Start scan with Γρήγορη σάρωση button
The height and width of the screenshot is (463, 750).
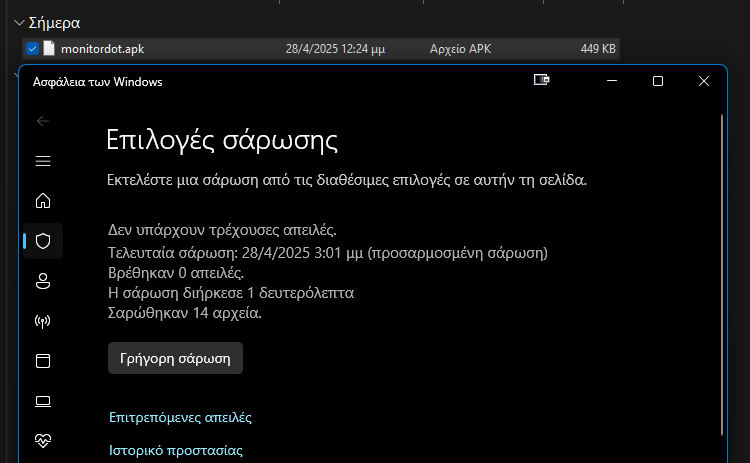(x=175, y=358)
